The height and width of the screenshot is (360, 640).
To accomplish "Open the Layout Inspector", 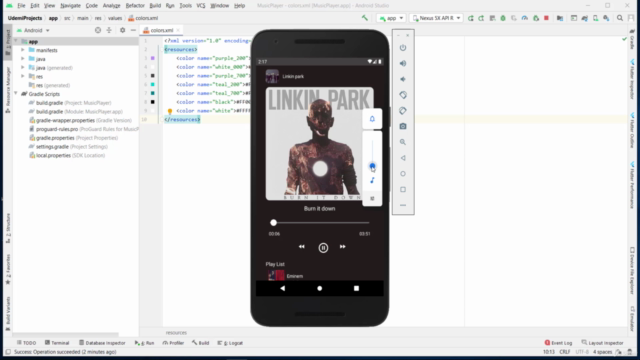I will tap(602, 343).
